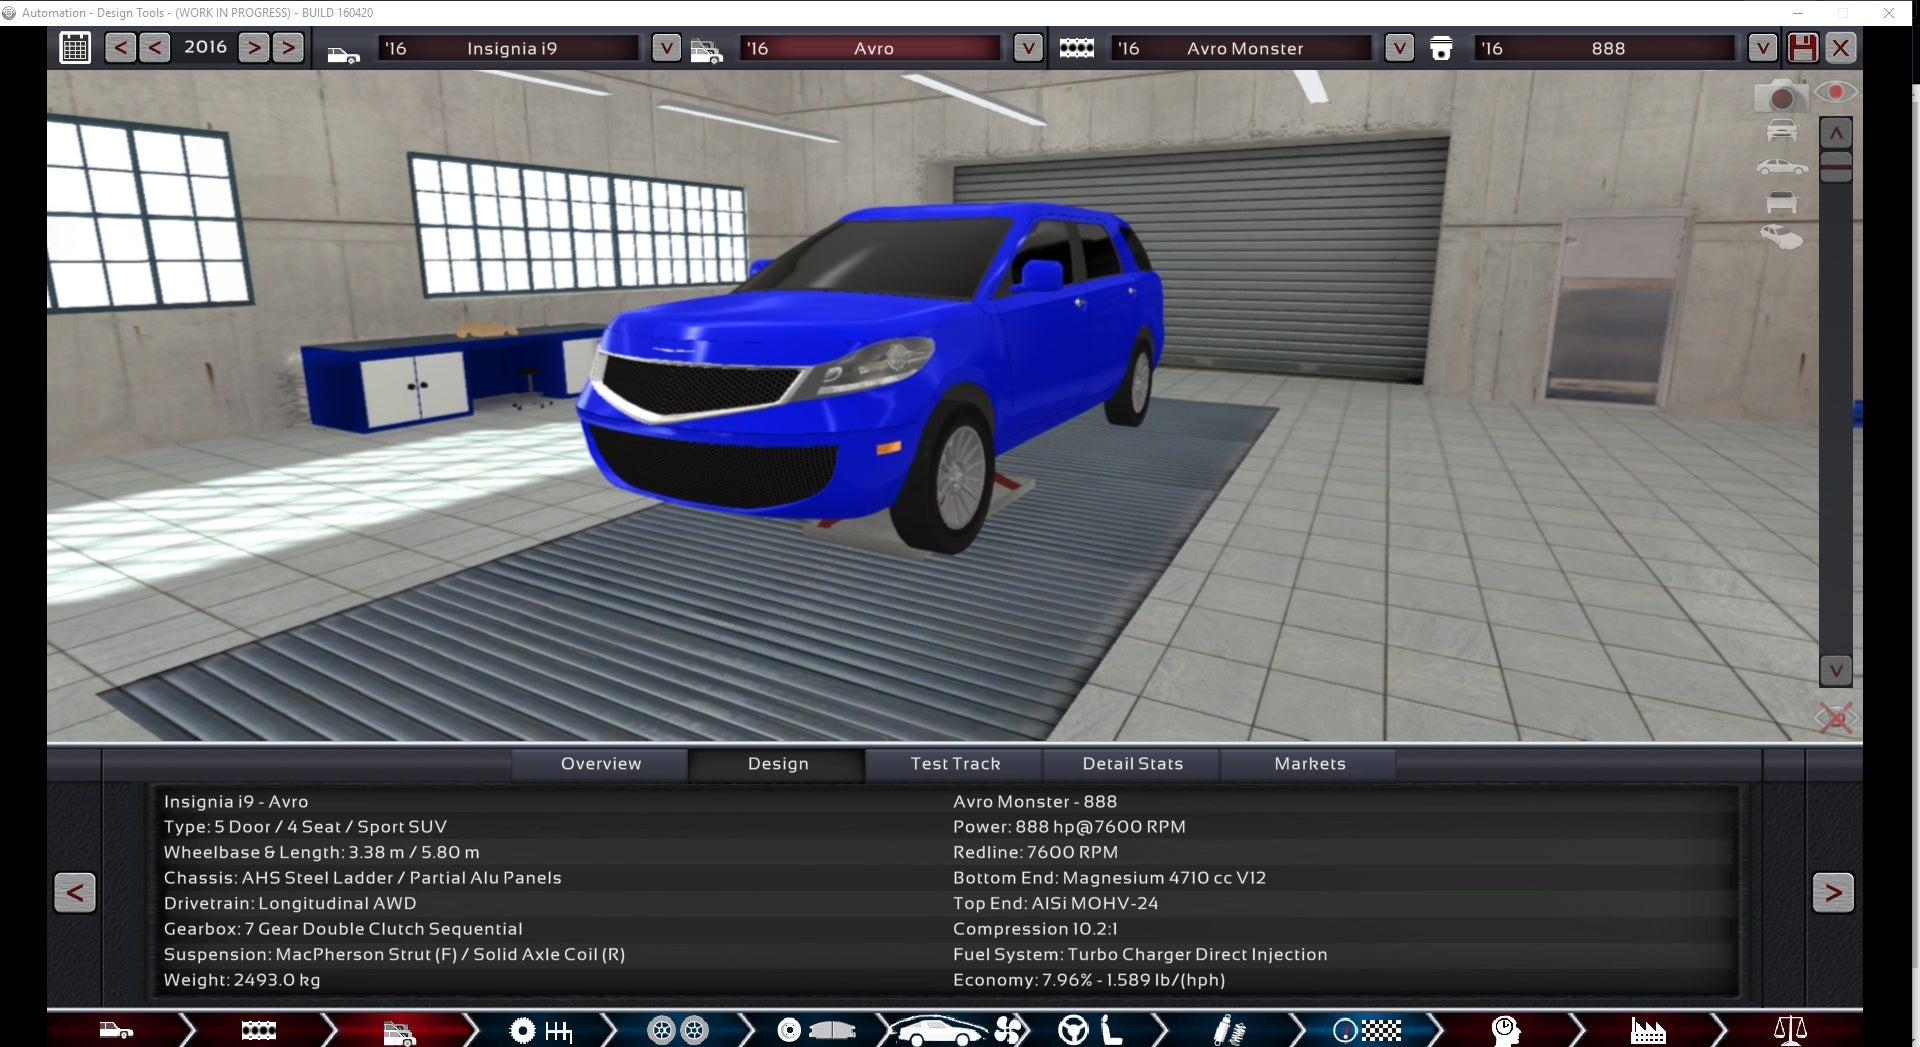1920x1047 pixels.
Task: Expand the Insignia i9 model dropdown
Action: click(666, 48)
